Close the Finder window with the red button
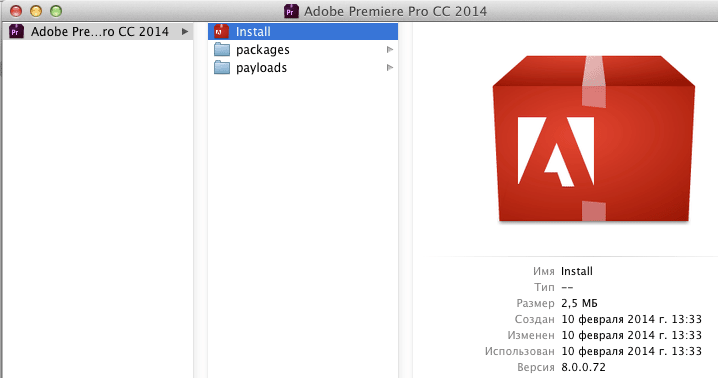Screen dimensions: 718x378 pos(16,11)
